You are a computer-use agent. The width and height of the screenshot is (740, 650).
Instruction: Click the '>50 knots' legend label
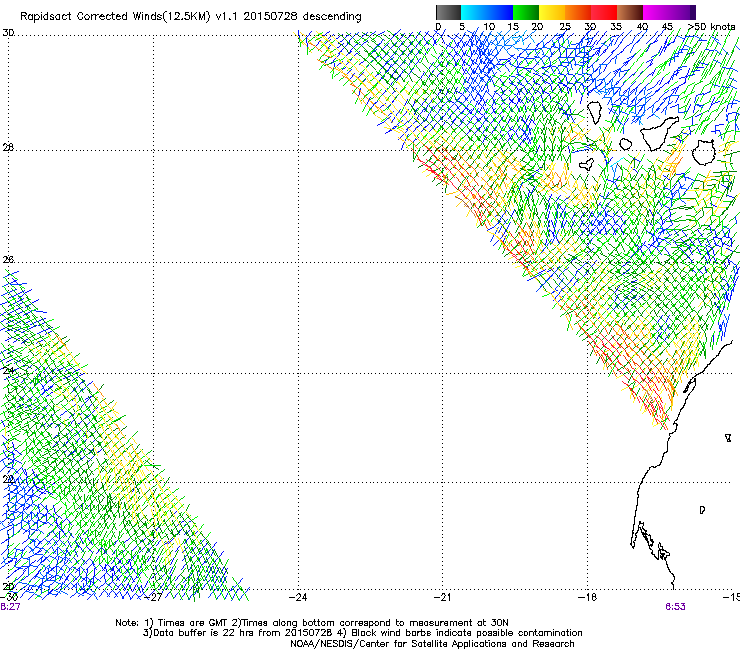(x=711, y=27)
